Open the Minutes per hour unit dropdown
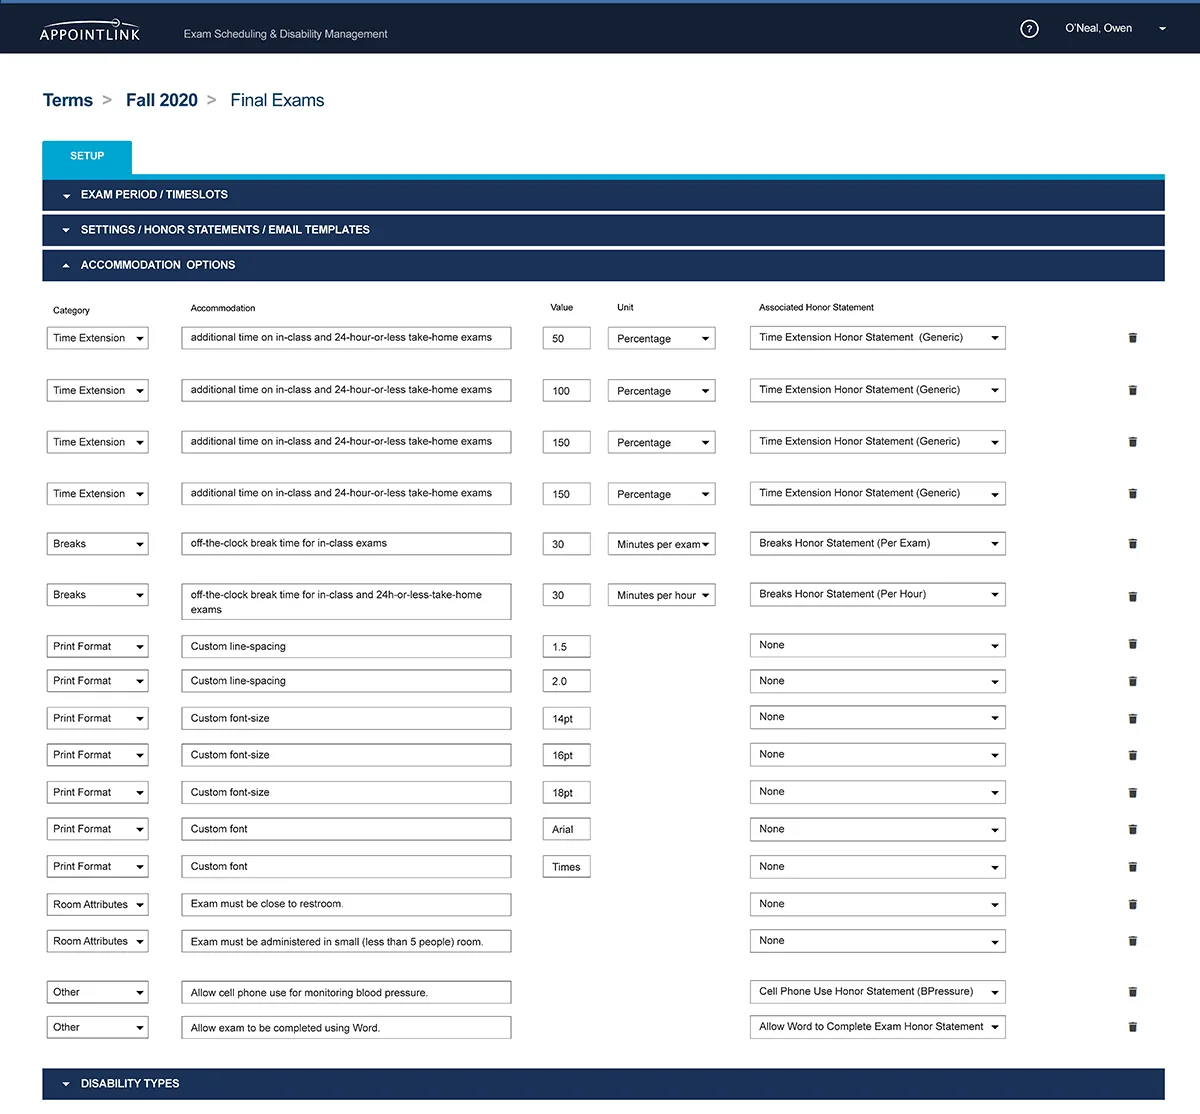The image size is (1200, 1114). pos(661,596)
